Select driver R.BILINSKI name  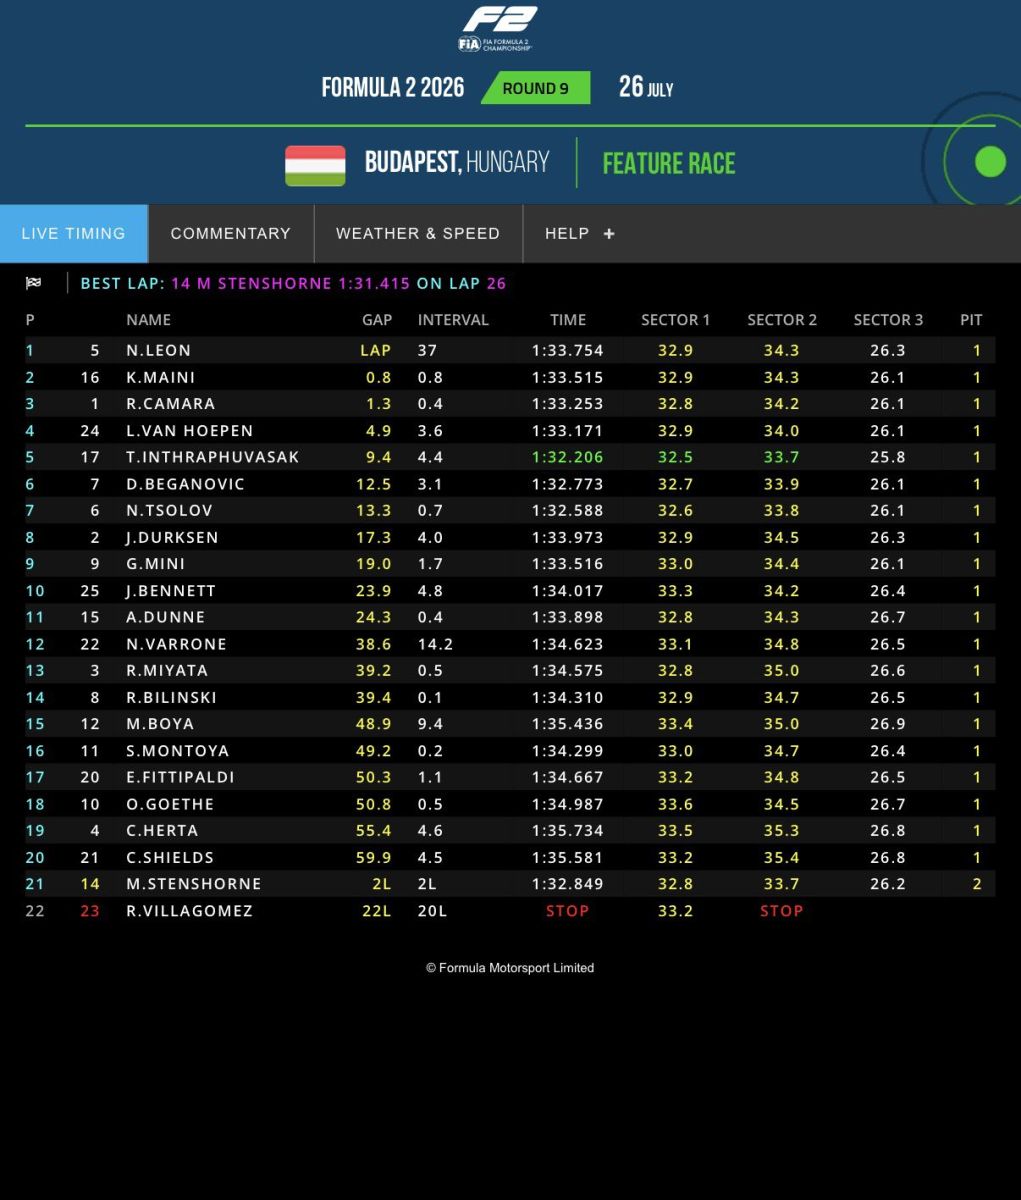click(171, 697)
